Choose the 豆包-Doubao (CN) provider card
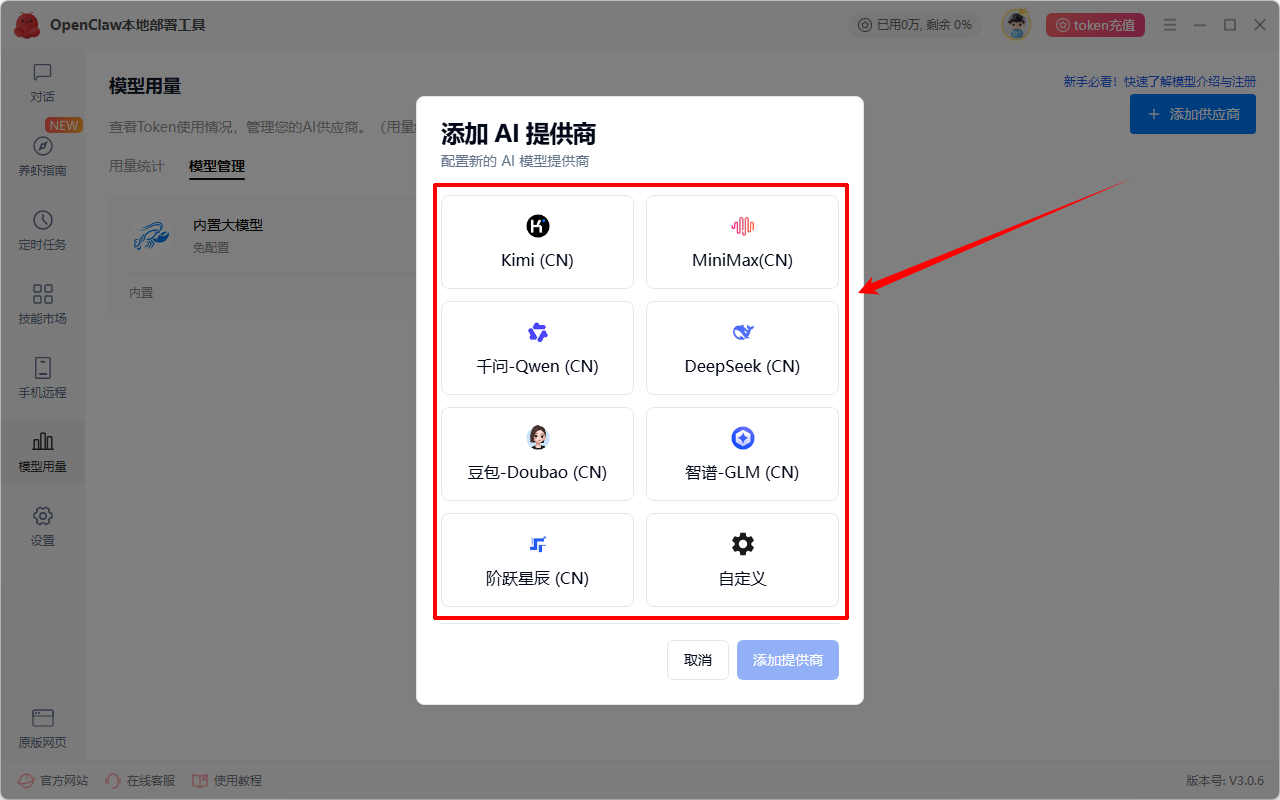The height and width of the screenshot is (800, 1280). (x=537, y=454)
